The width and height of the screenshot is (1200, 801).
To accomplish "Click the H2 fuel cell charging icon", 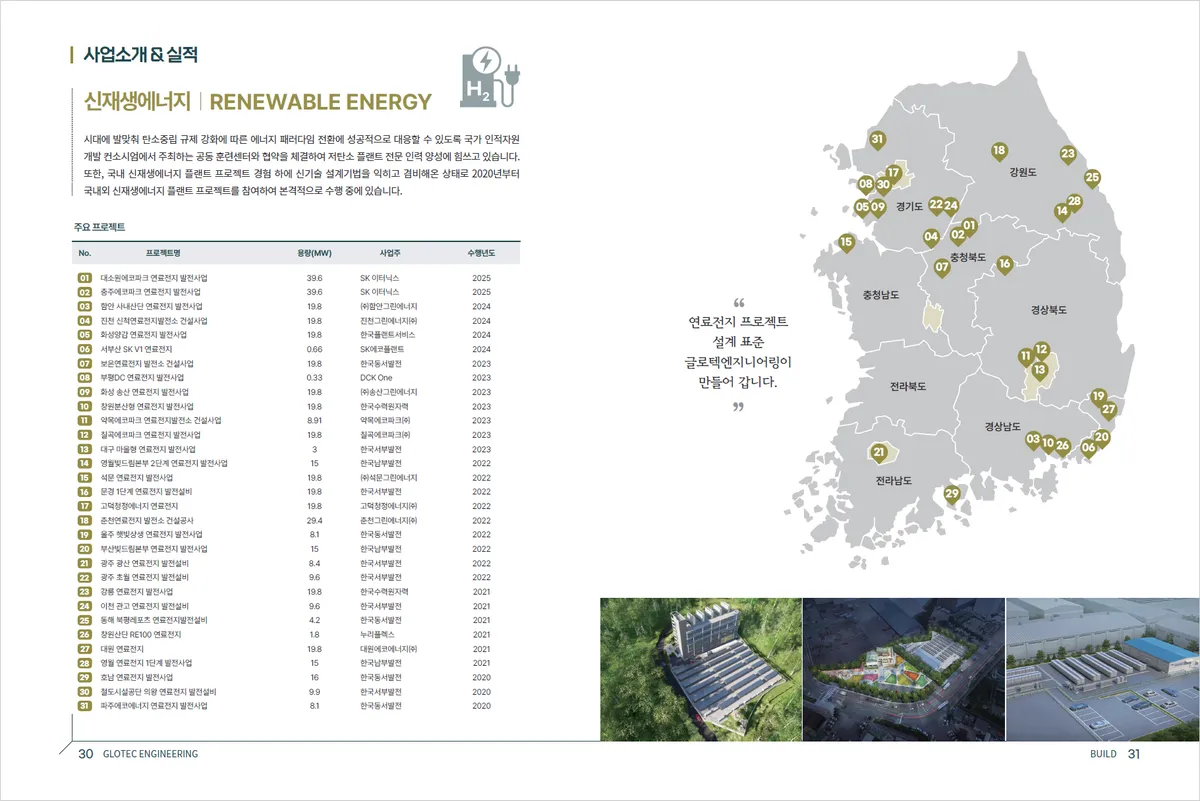I will click(x=489, y=77).
